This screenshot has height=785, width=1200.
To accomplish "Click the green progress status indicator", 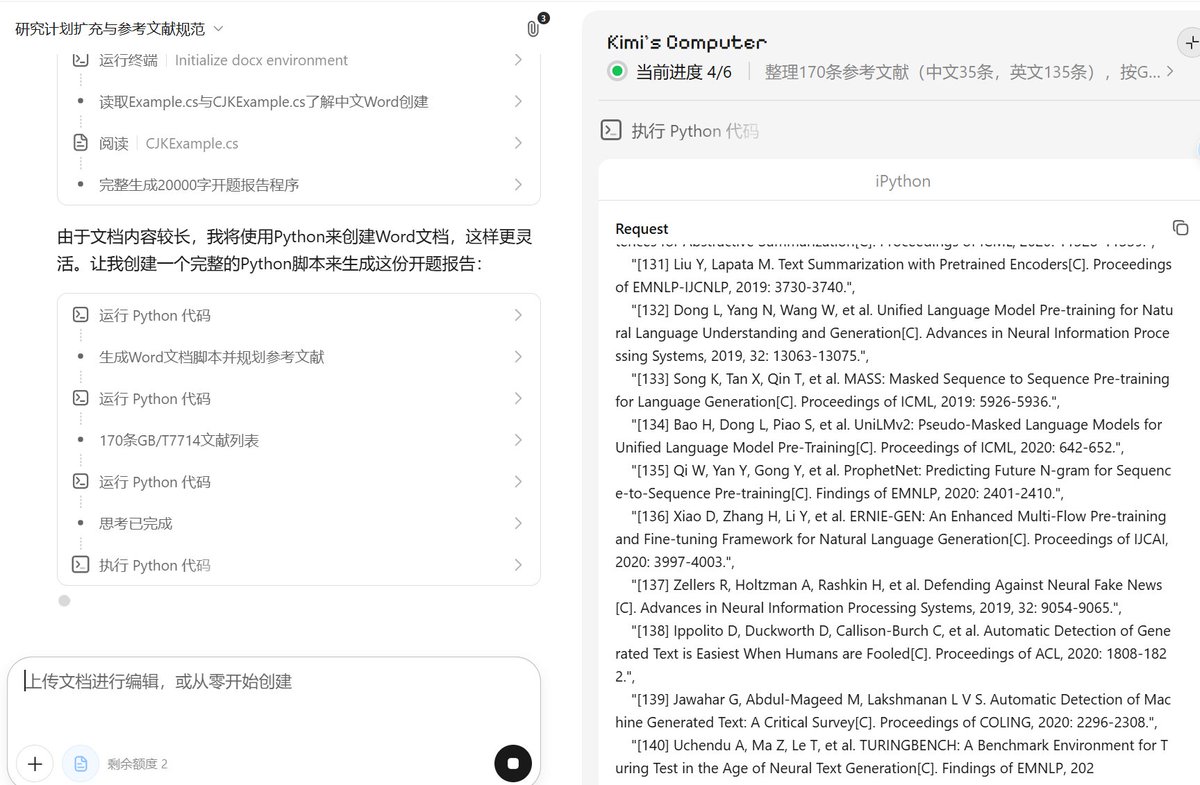I will (x=617, y=71).
